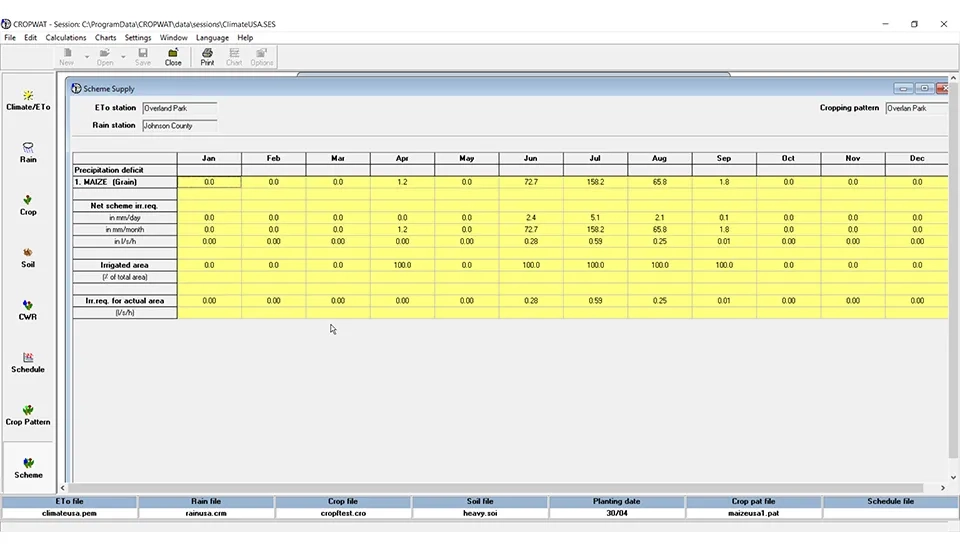Viewport: 960px width, 548px height.
Task: Select the Jan cell for MAIZE row
Action: (209, 182)
